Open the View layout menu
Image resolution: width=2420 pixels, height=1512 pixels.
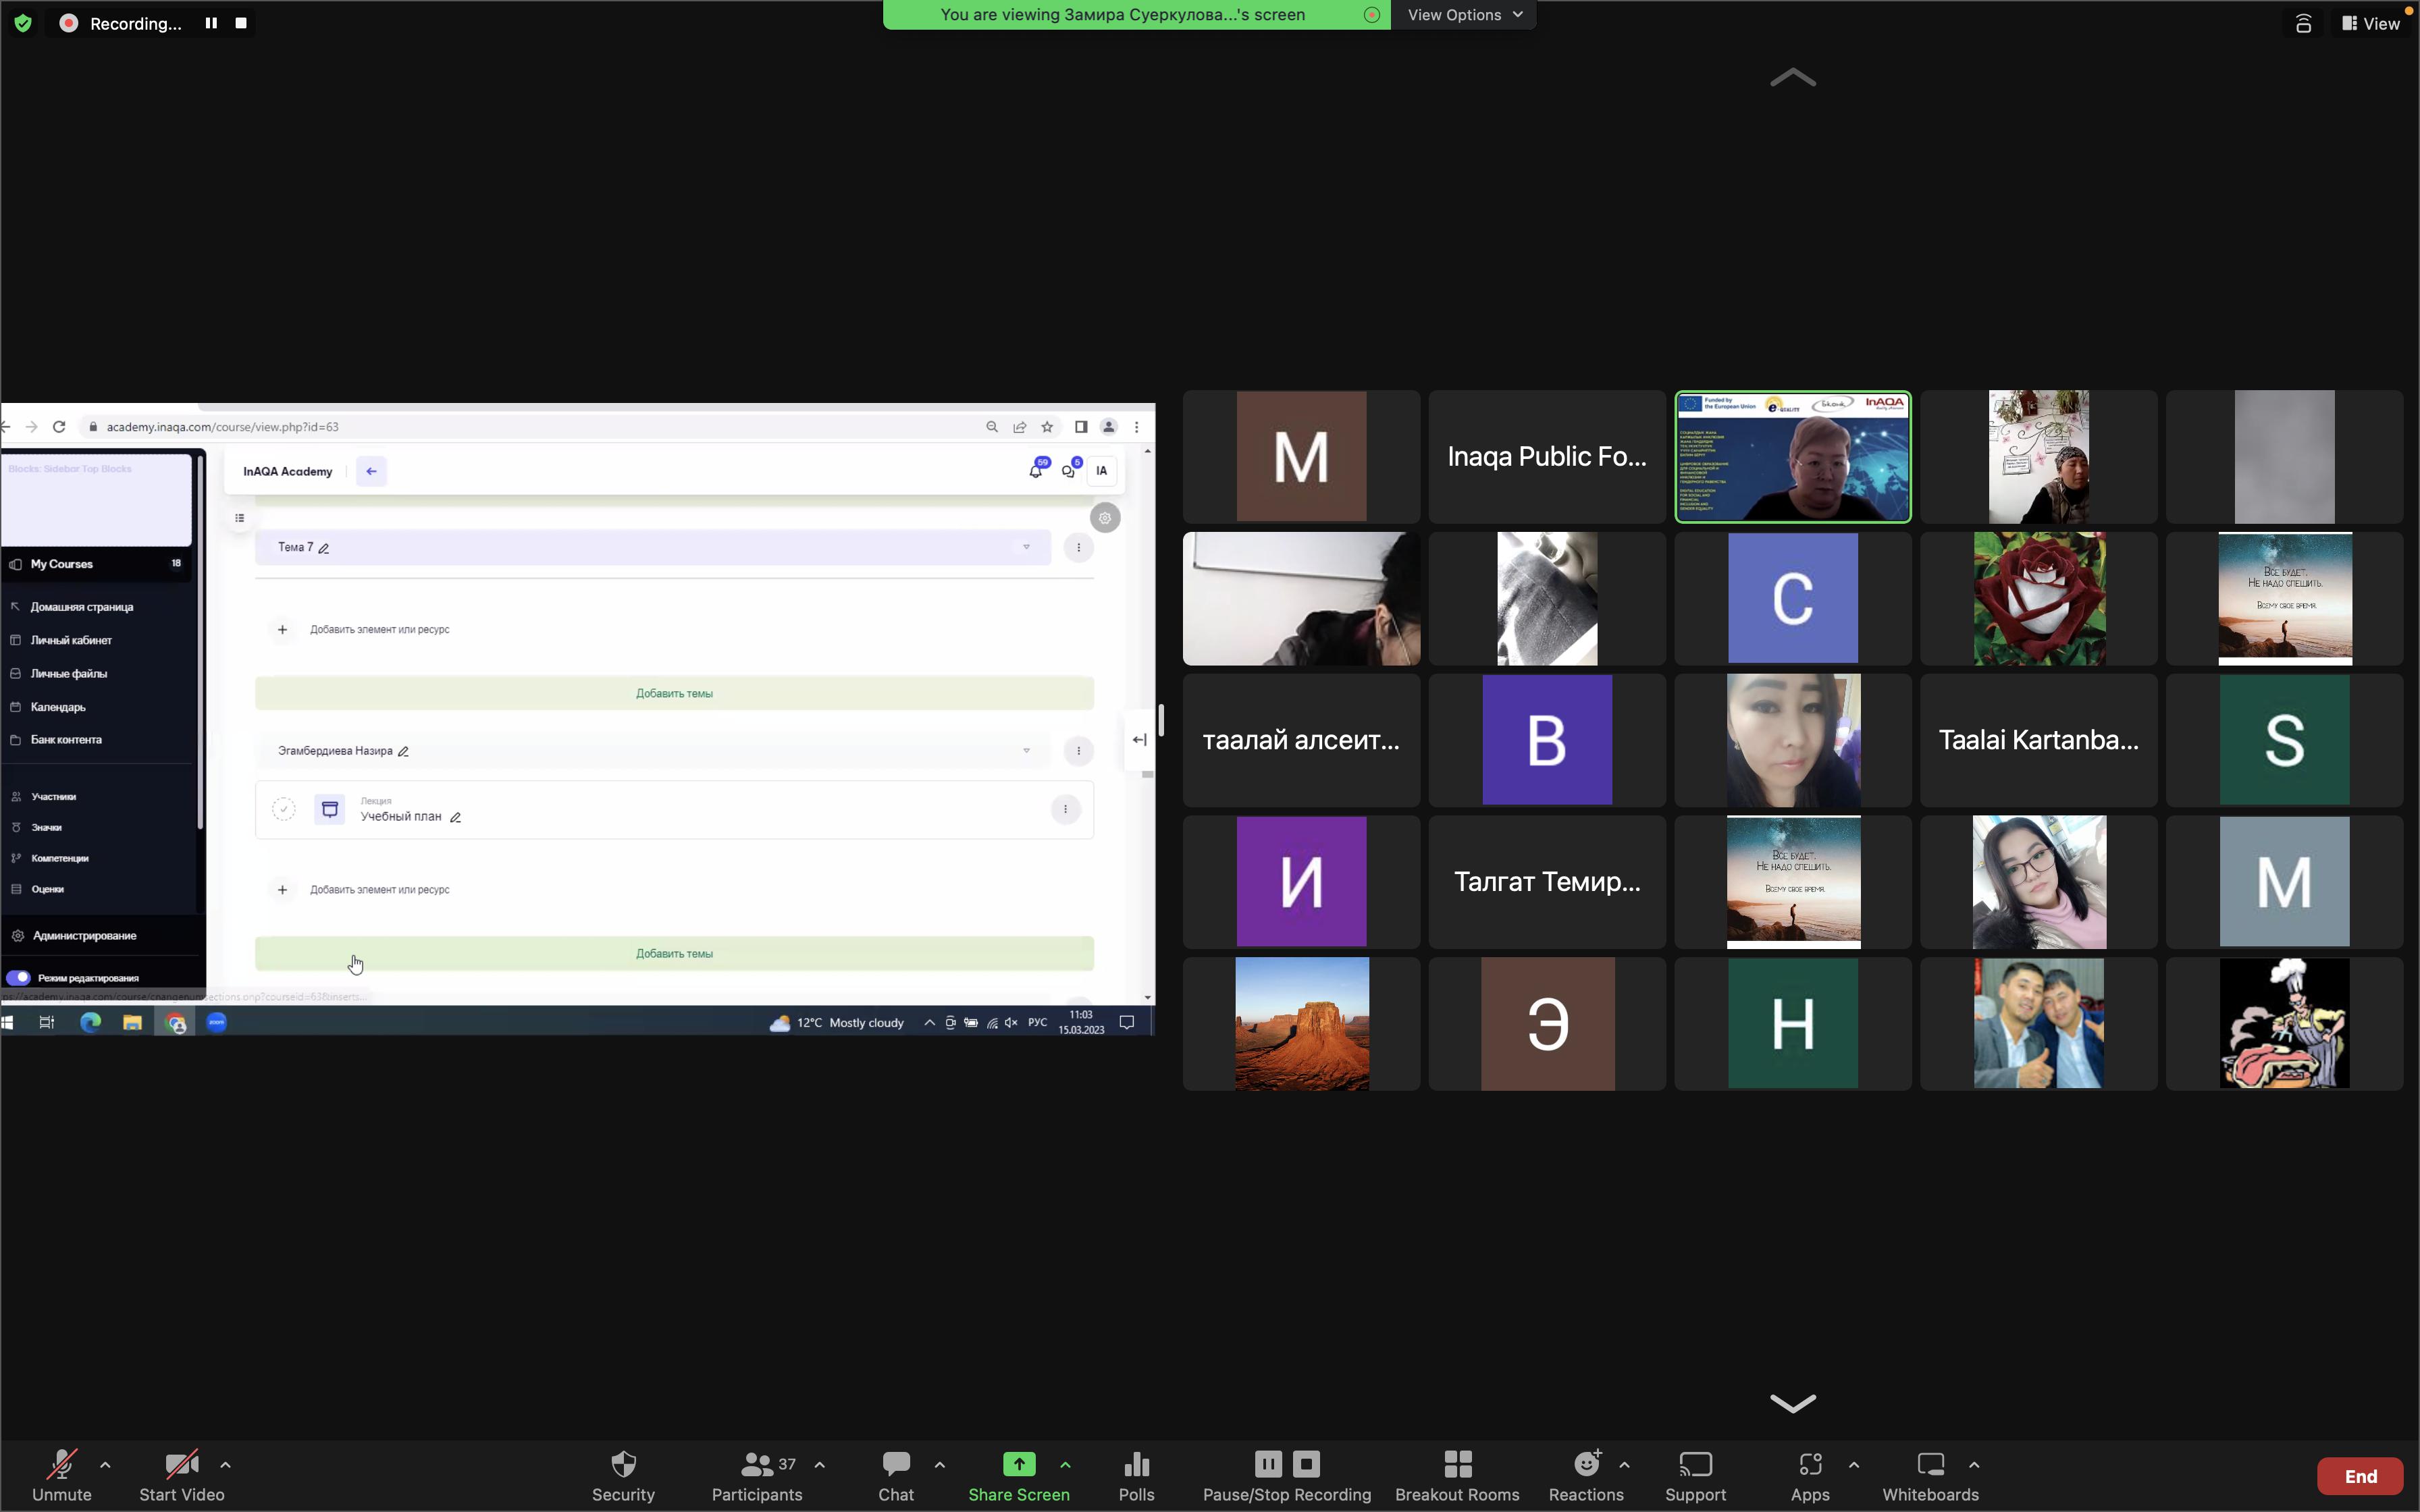[2371, 23]
